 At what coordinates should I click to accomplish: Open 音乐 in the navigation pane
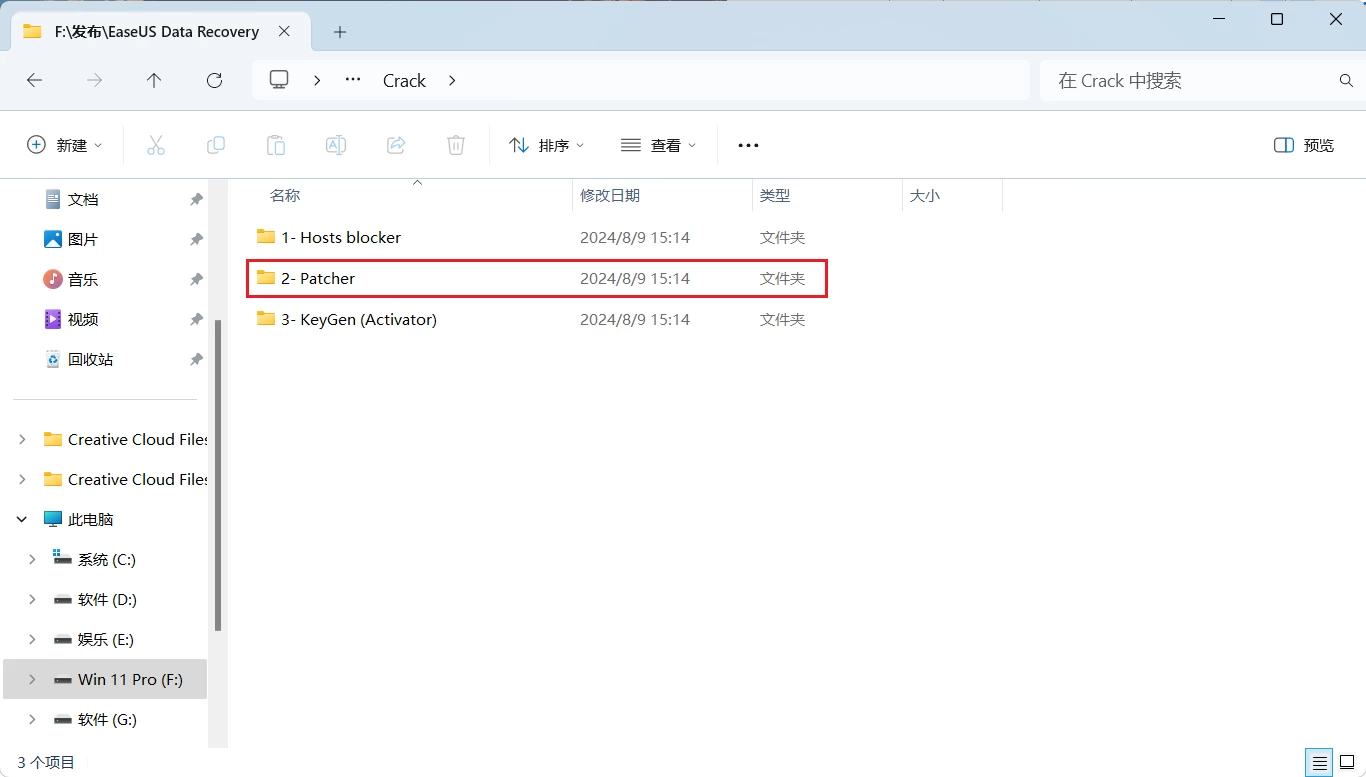click(83, 279)
